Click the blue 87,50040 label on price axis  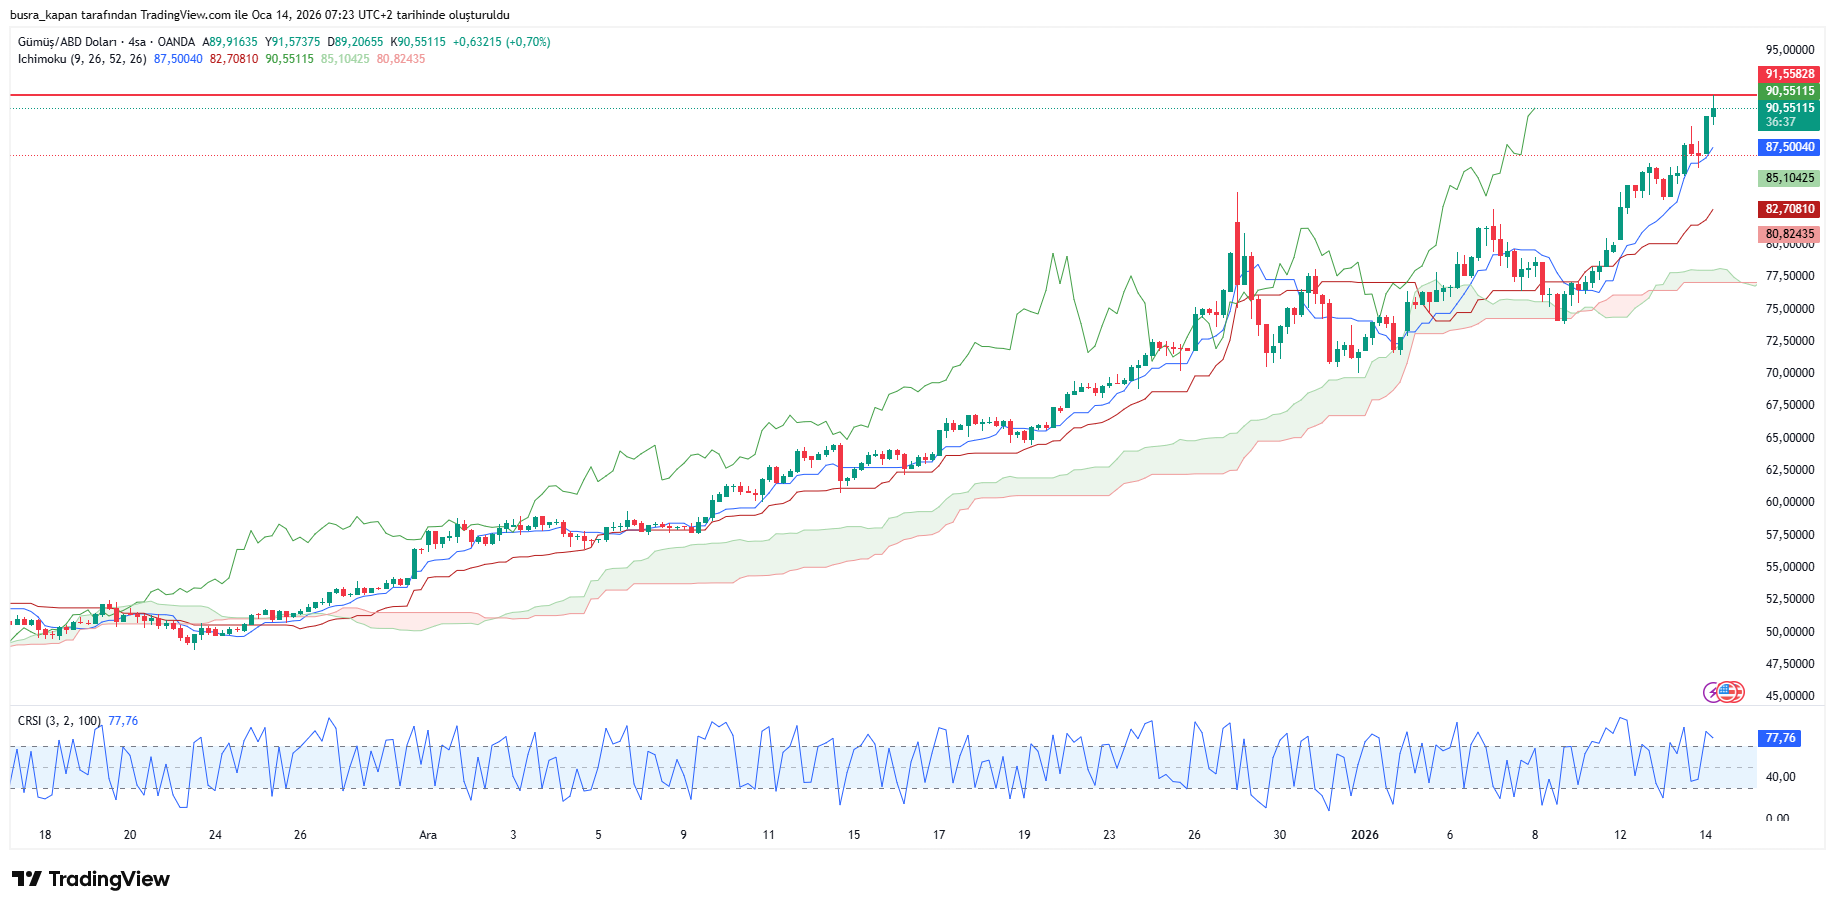point(1789,147)
